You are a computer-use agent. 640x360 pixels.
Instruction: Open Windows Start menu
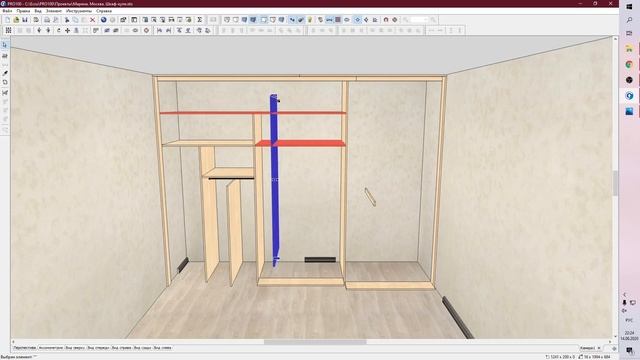point(629,7)
